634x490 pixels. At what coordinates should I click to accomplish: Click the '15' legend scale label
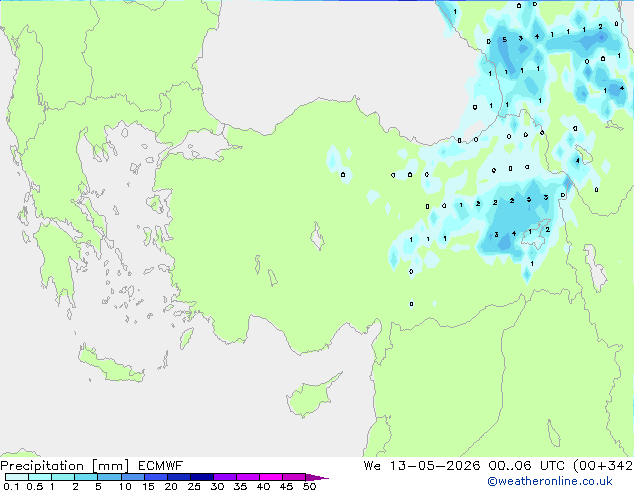point(148,486)
